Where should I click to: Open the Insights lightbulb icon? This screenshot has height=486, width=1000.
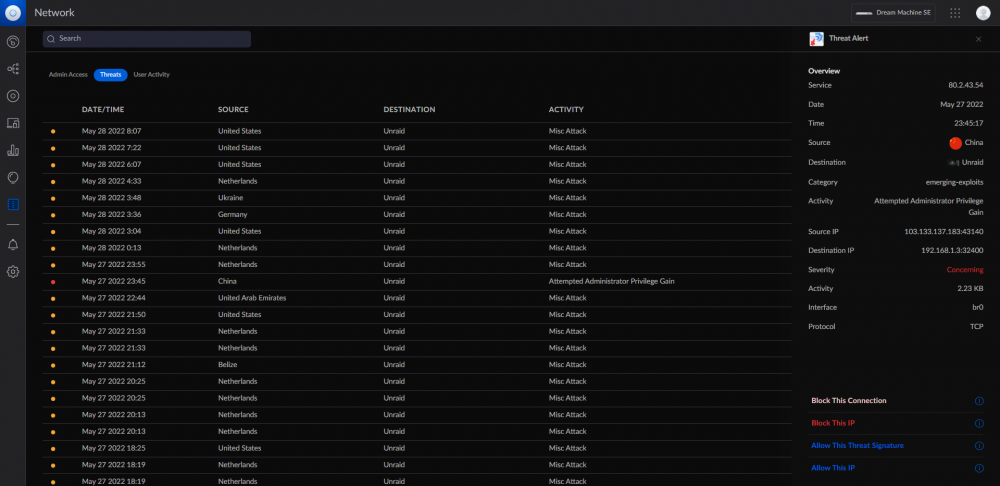tap(13, 177)
